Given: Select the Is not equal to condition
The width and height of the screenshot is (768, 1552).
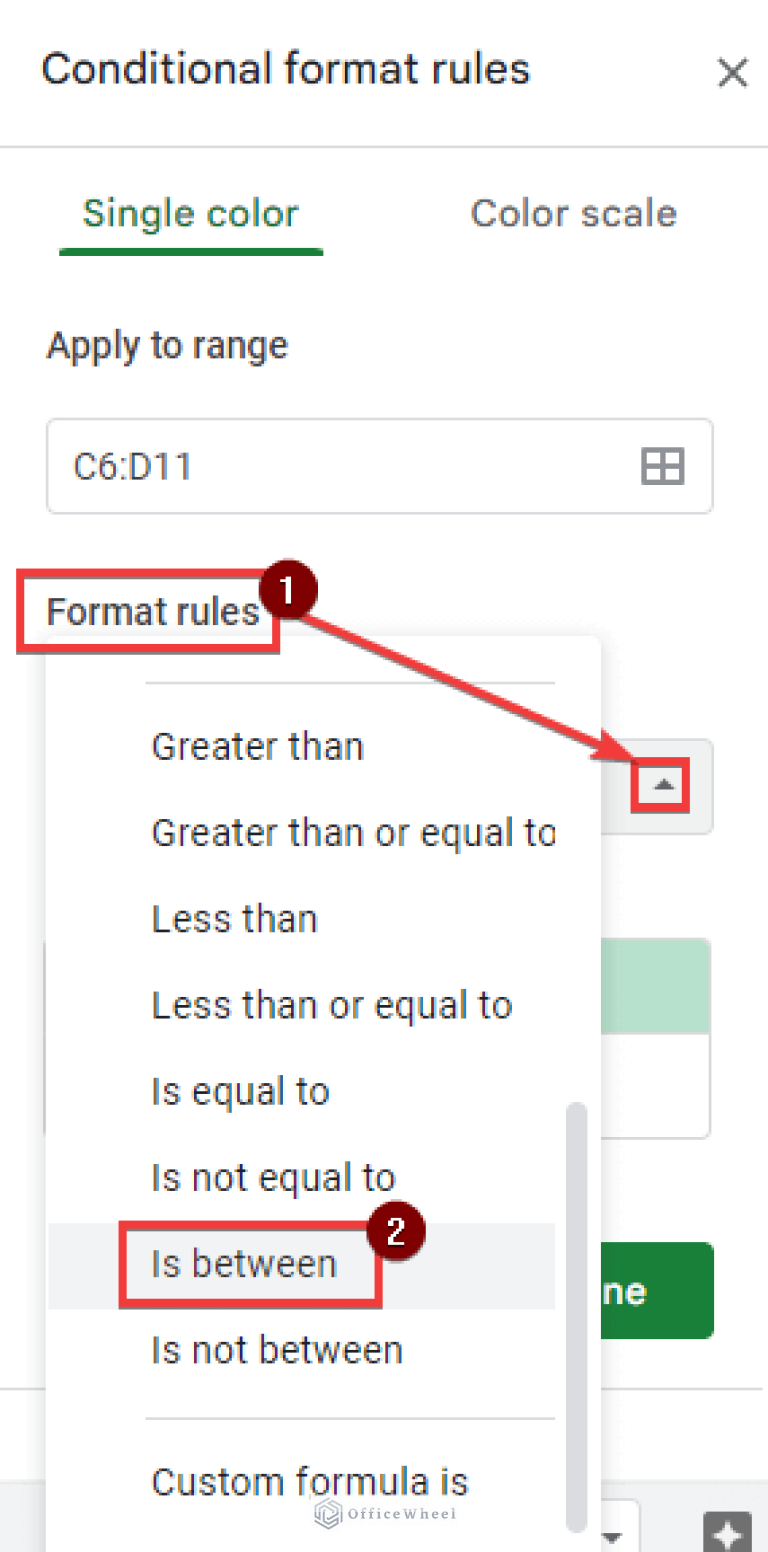Looking at the screenshot, I should point(272,1177).
